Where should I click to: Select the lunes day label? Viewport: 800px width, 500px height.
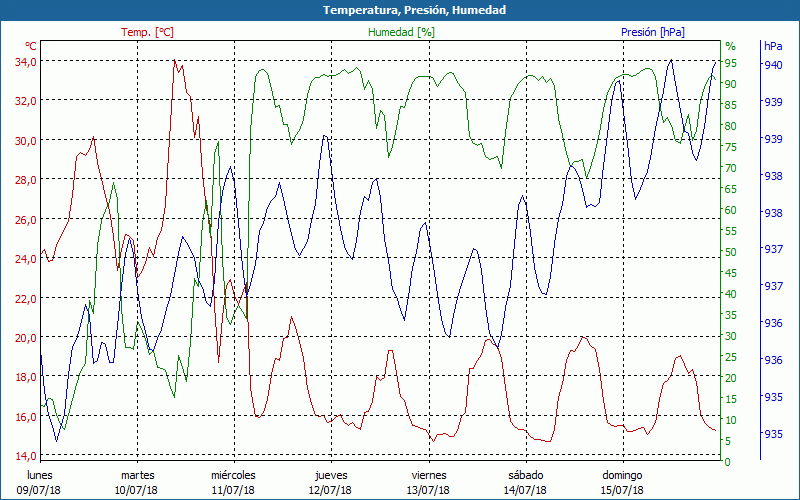pyautogui.click(x=40, y=476)
